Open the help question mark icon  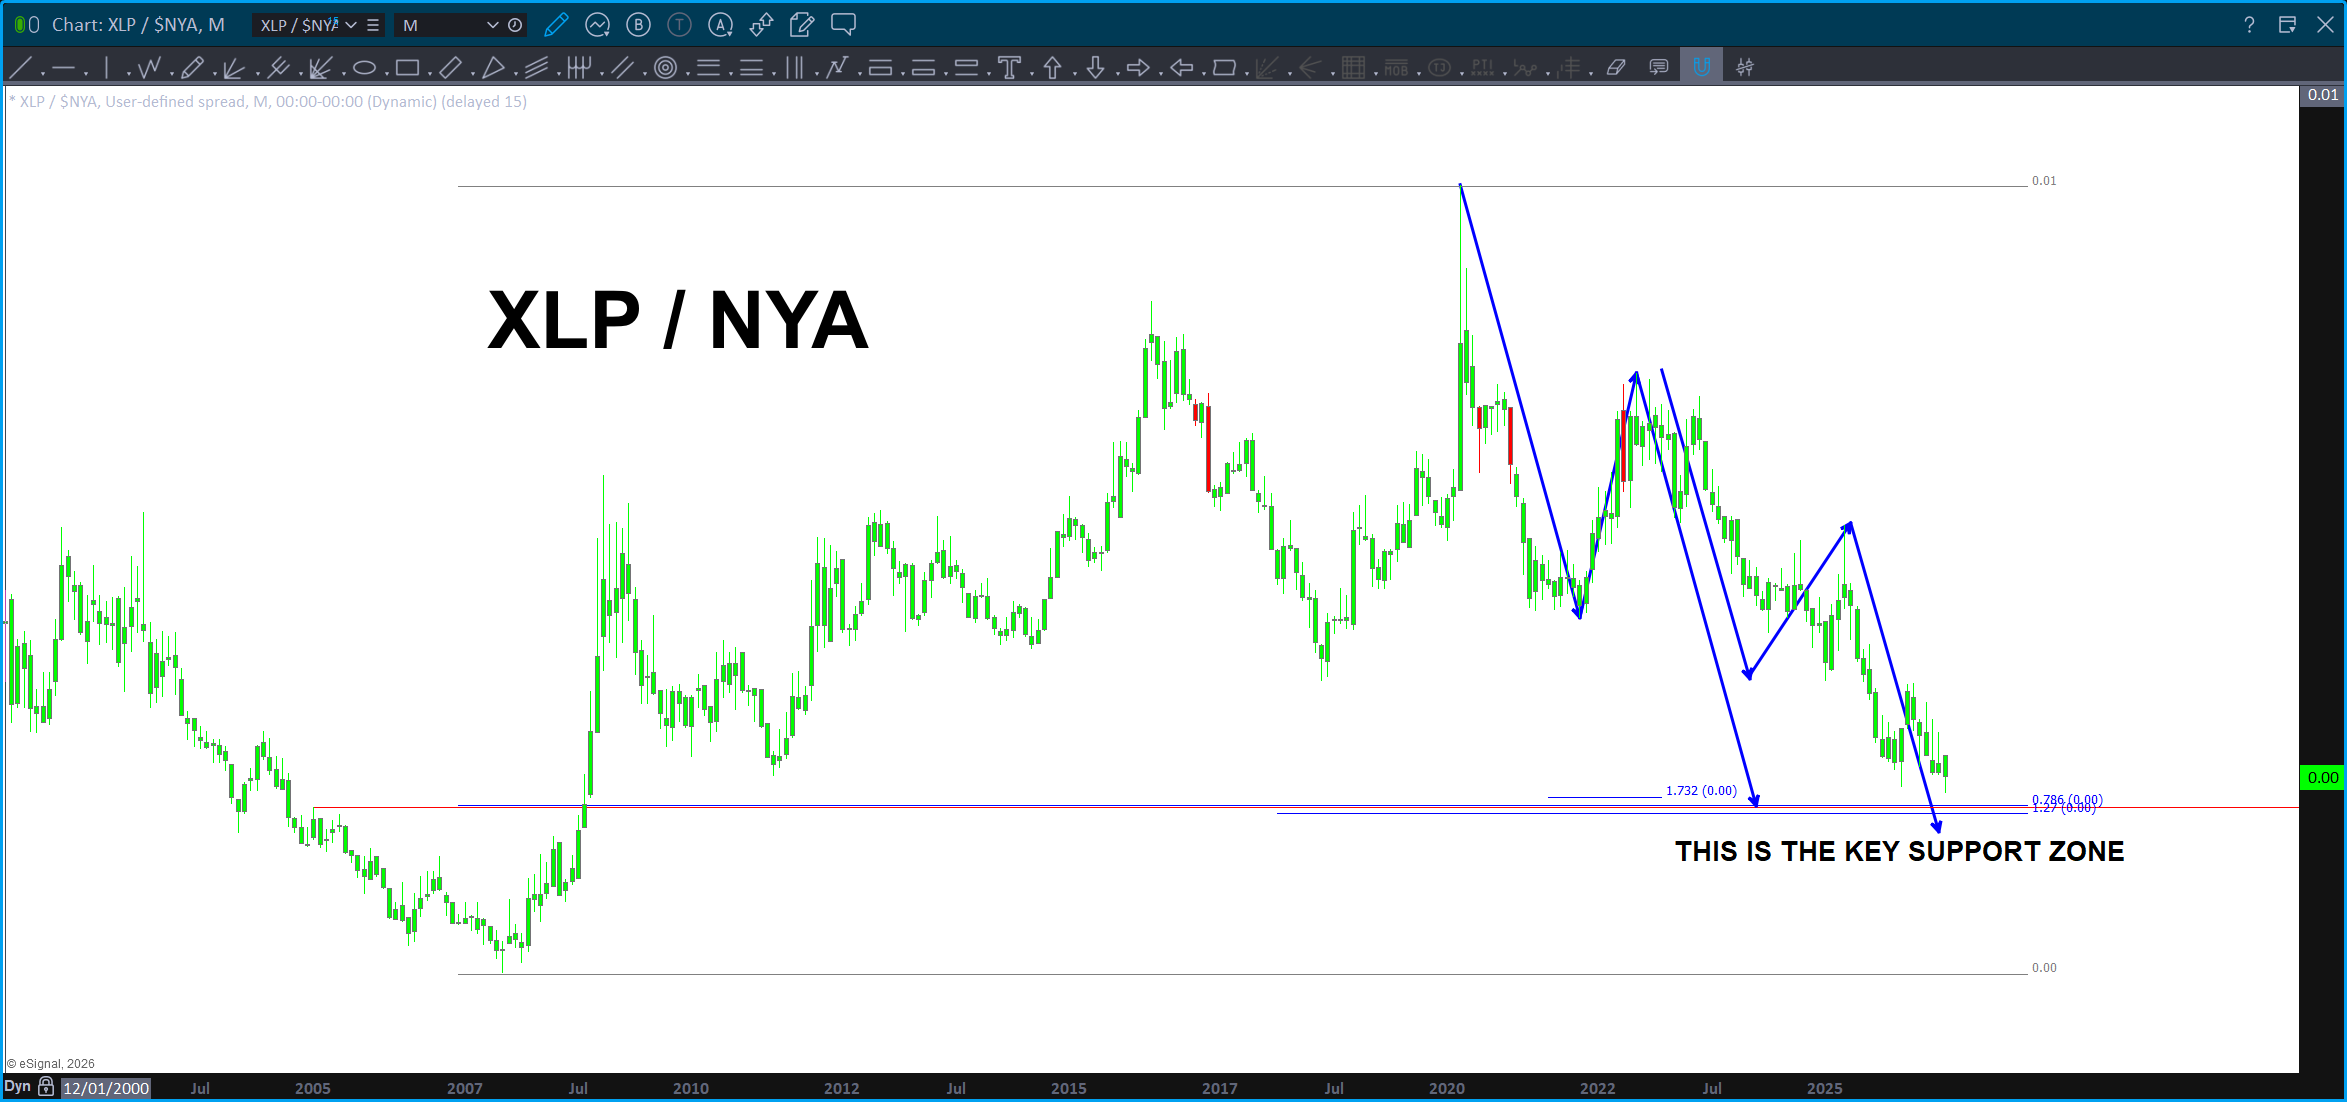(2249, 25)
